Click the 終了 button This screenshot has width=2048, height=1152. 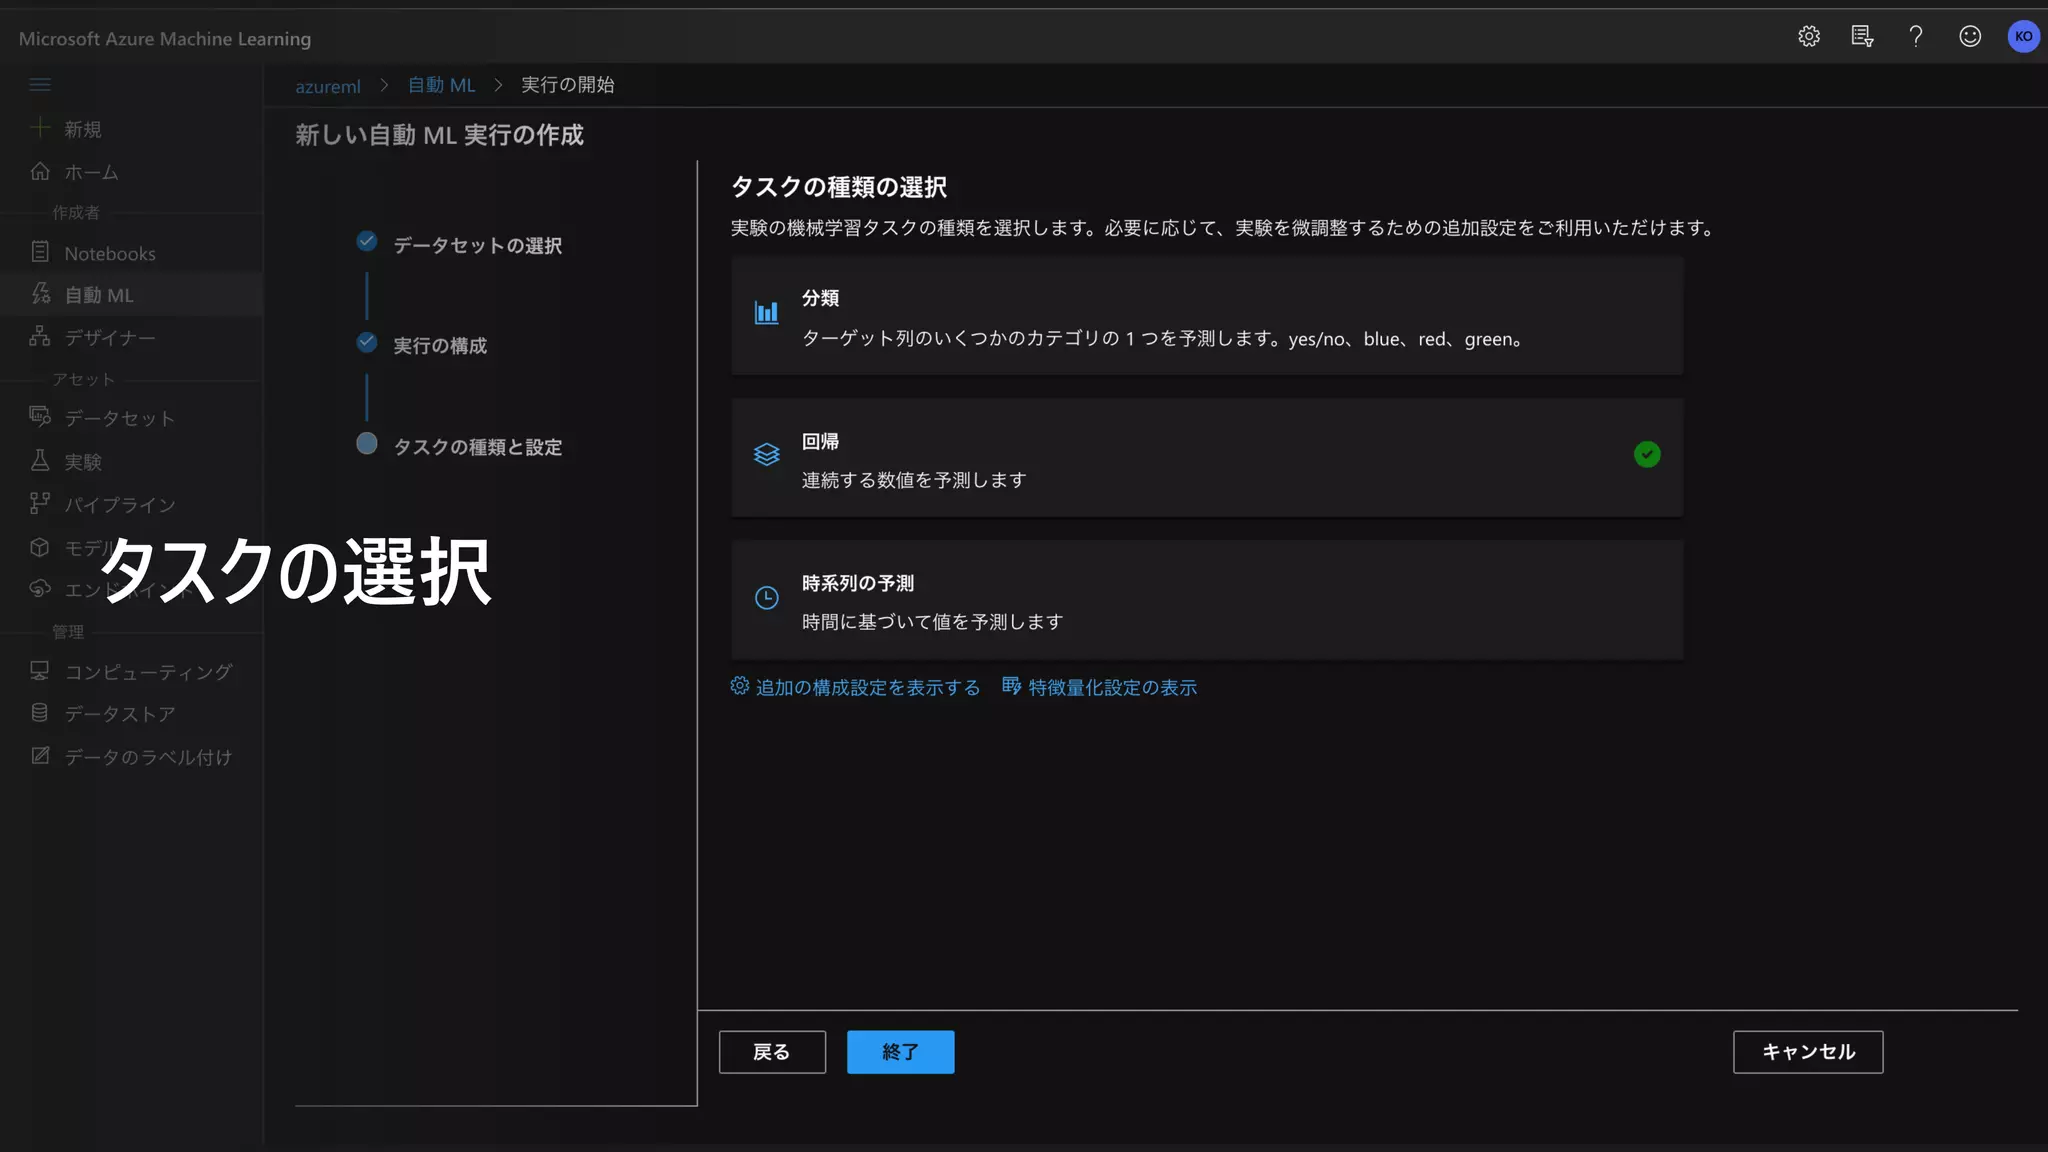900,1052
